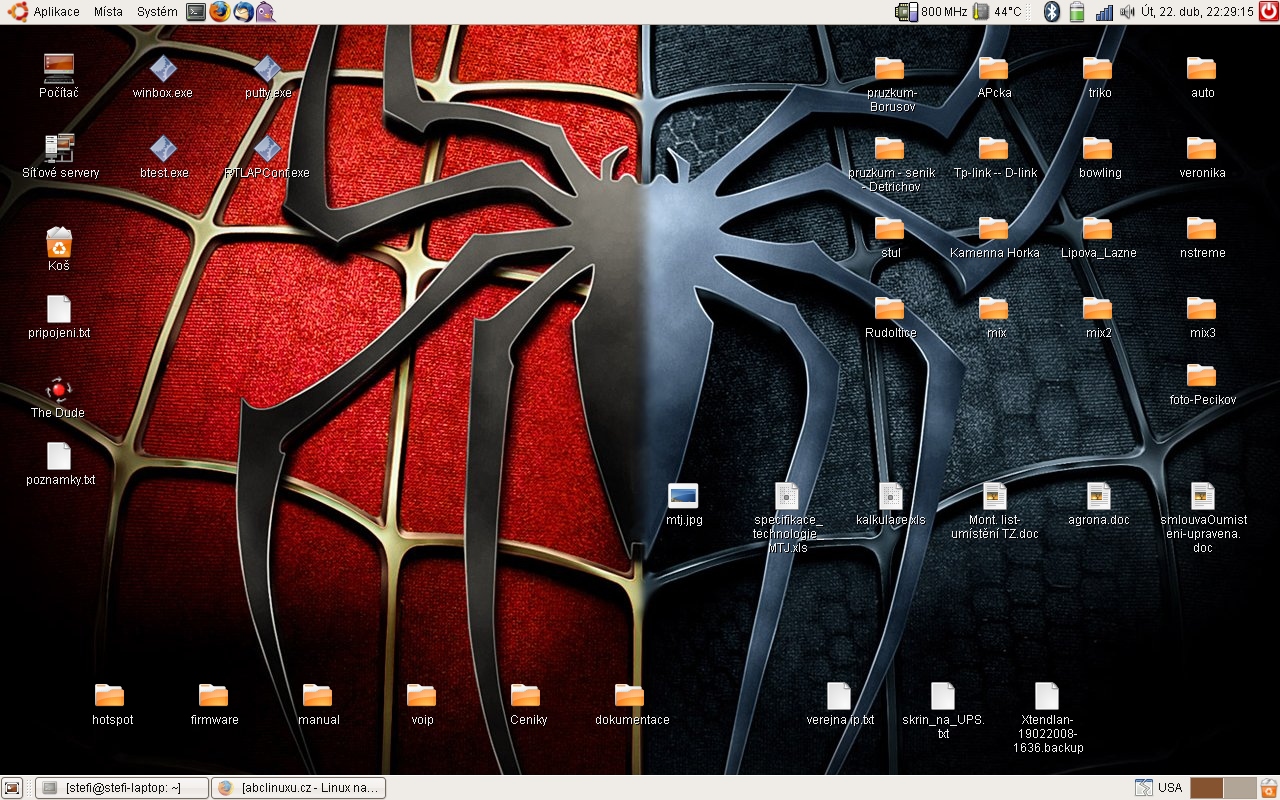Select the nstreme folder

point(1202,237)
